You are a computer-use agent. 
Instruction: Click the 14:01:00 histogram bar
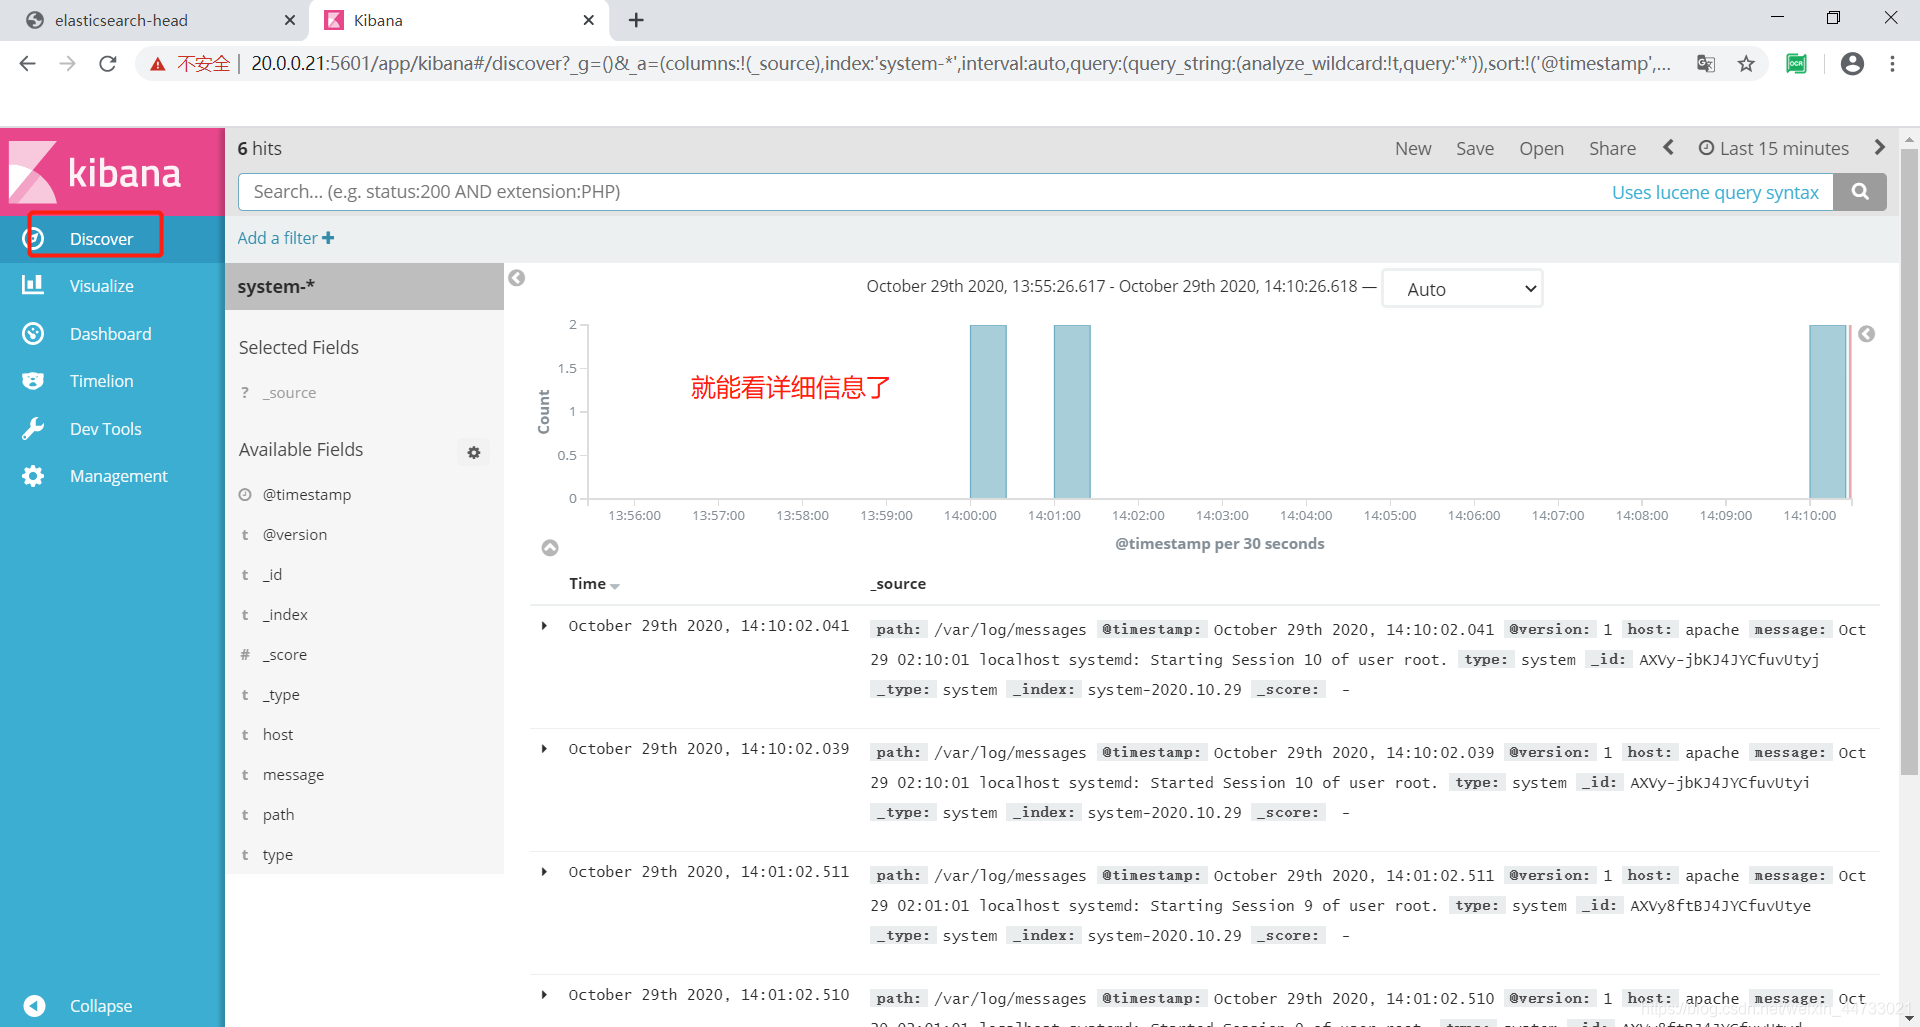point(1072,411)
